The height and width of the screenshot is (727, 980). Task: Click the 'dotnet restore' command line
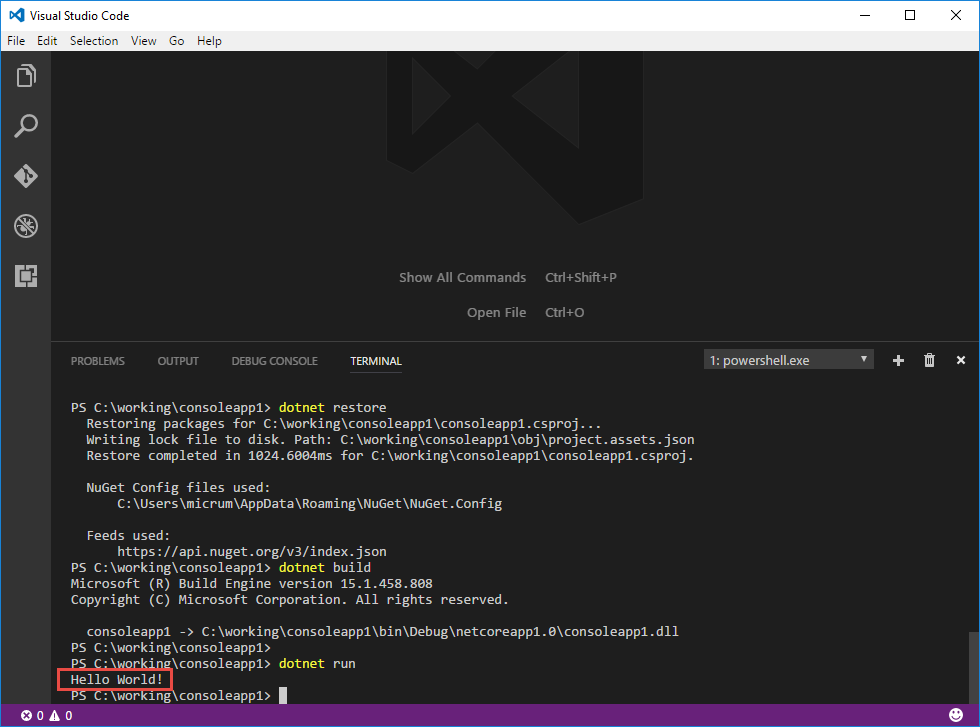point(229,408)
